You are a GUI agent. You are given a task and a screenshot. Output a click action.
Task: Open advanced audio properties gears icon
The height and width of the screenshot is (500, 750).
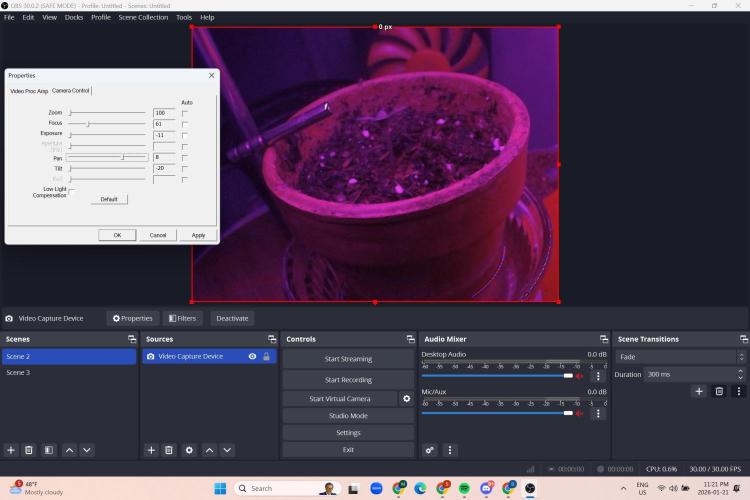tap(430, 450)
